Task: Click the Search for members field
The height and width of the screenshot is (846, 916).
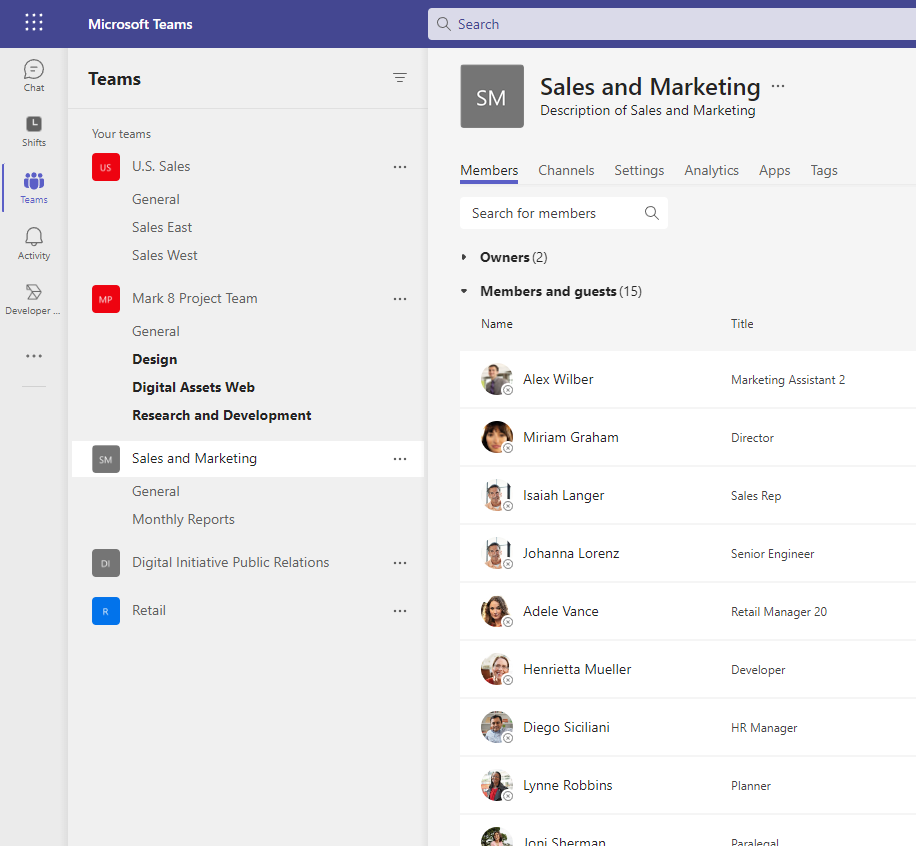Action: click(564, 213)
